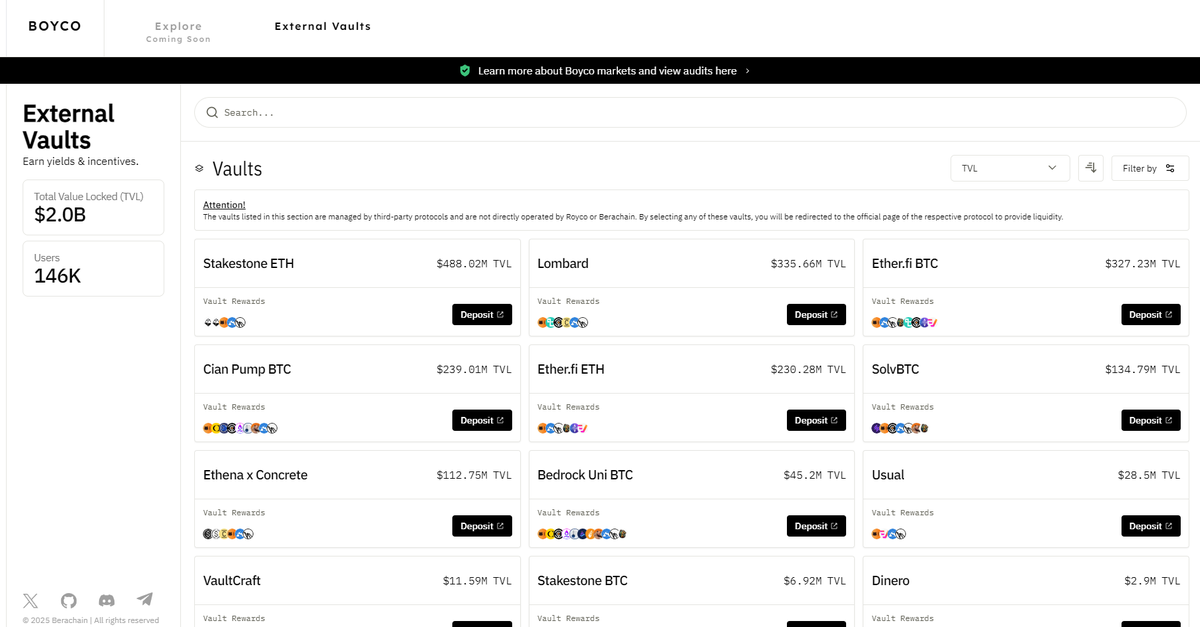Viewport: 1200px width, 627px height.
Task: Click reward token icons on Cian Pump BTC card
Action: [240, 428]
